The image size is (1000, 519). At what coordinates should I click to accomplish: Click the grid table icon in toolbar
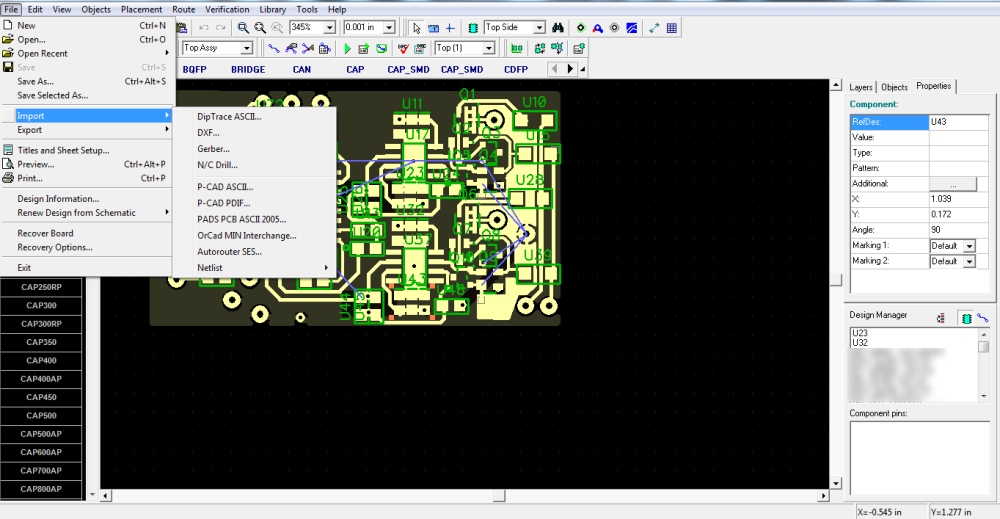pyautogui.click(x=671, y=28)
